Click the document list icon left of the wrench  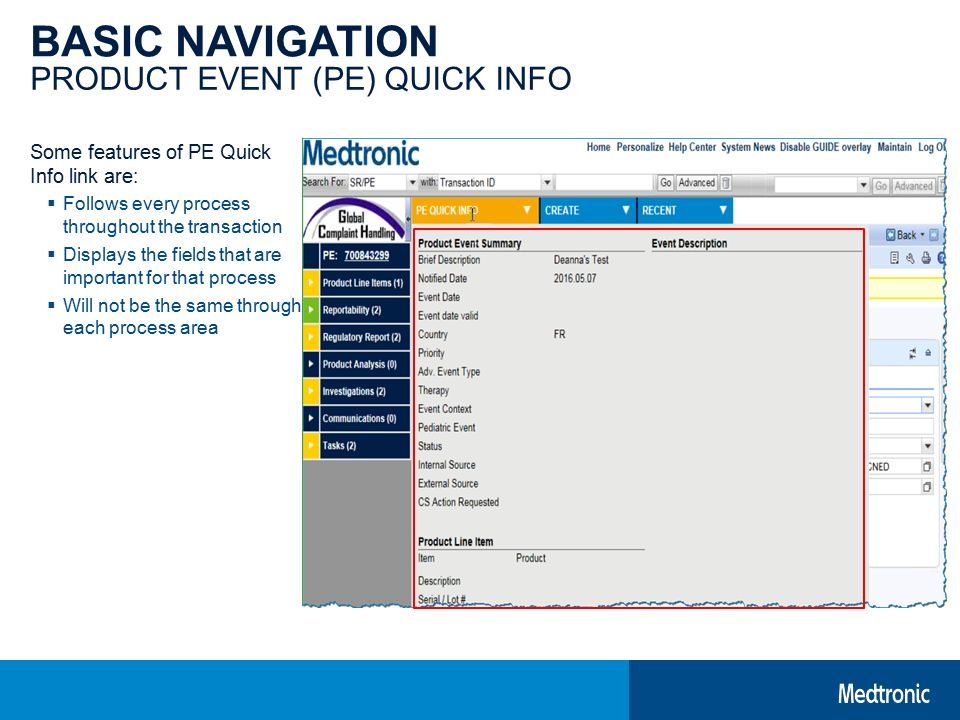(x=894, y=258)
